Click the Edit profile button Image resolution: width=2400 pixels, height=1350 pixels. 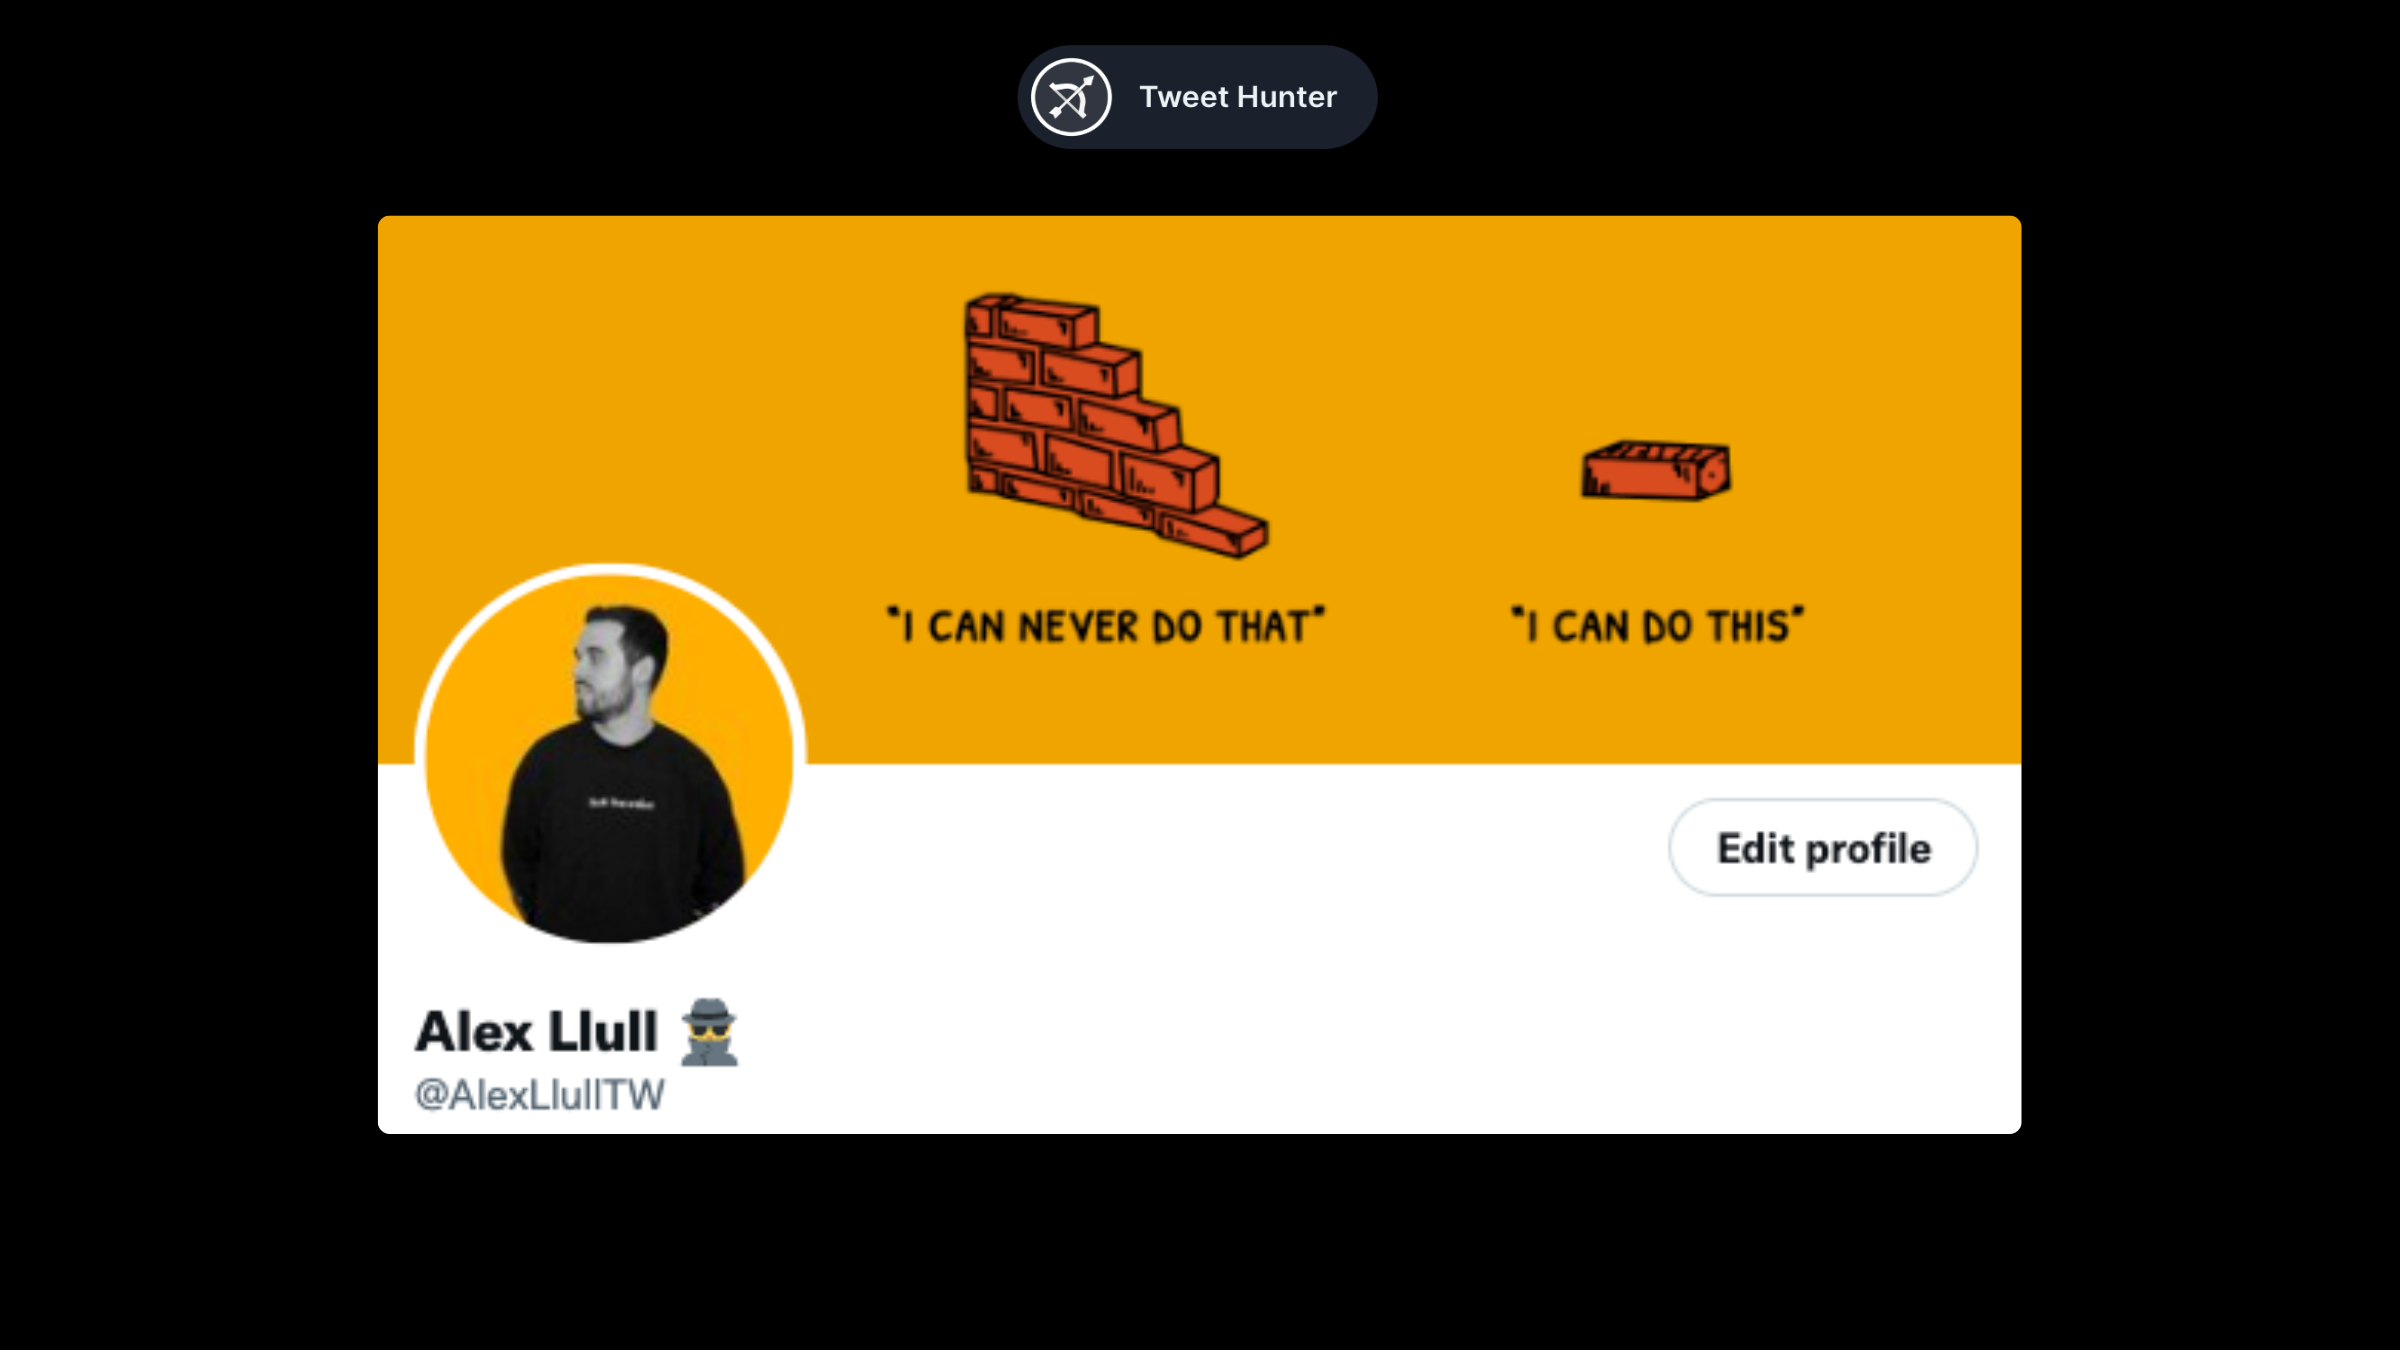[1823, 848]
